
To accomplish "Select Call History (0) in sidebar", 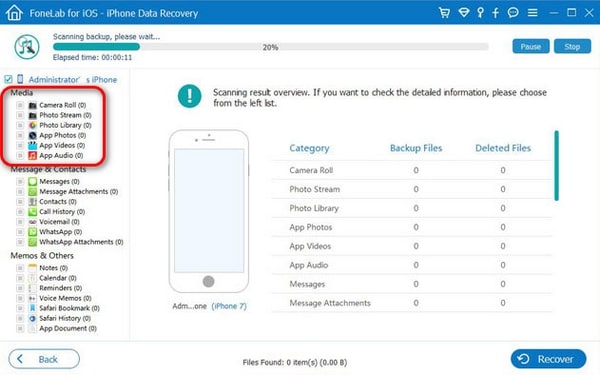I will click(x=62, y=212).
